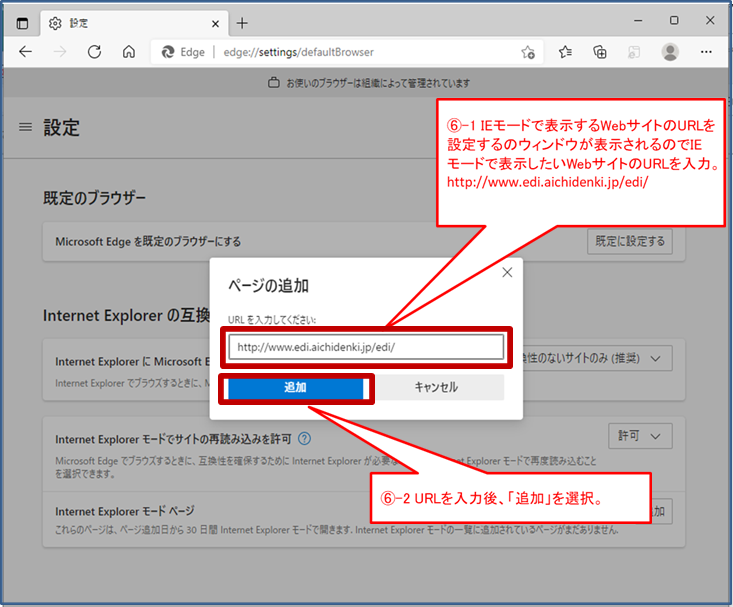Click the forward arrow button
Screen dimensions: 733x607
(60, 51)
